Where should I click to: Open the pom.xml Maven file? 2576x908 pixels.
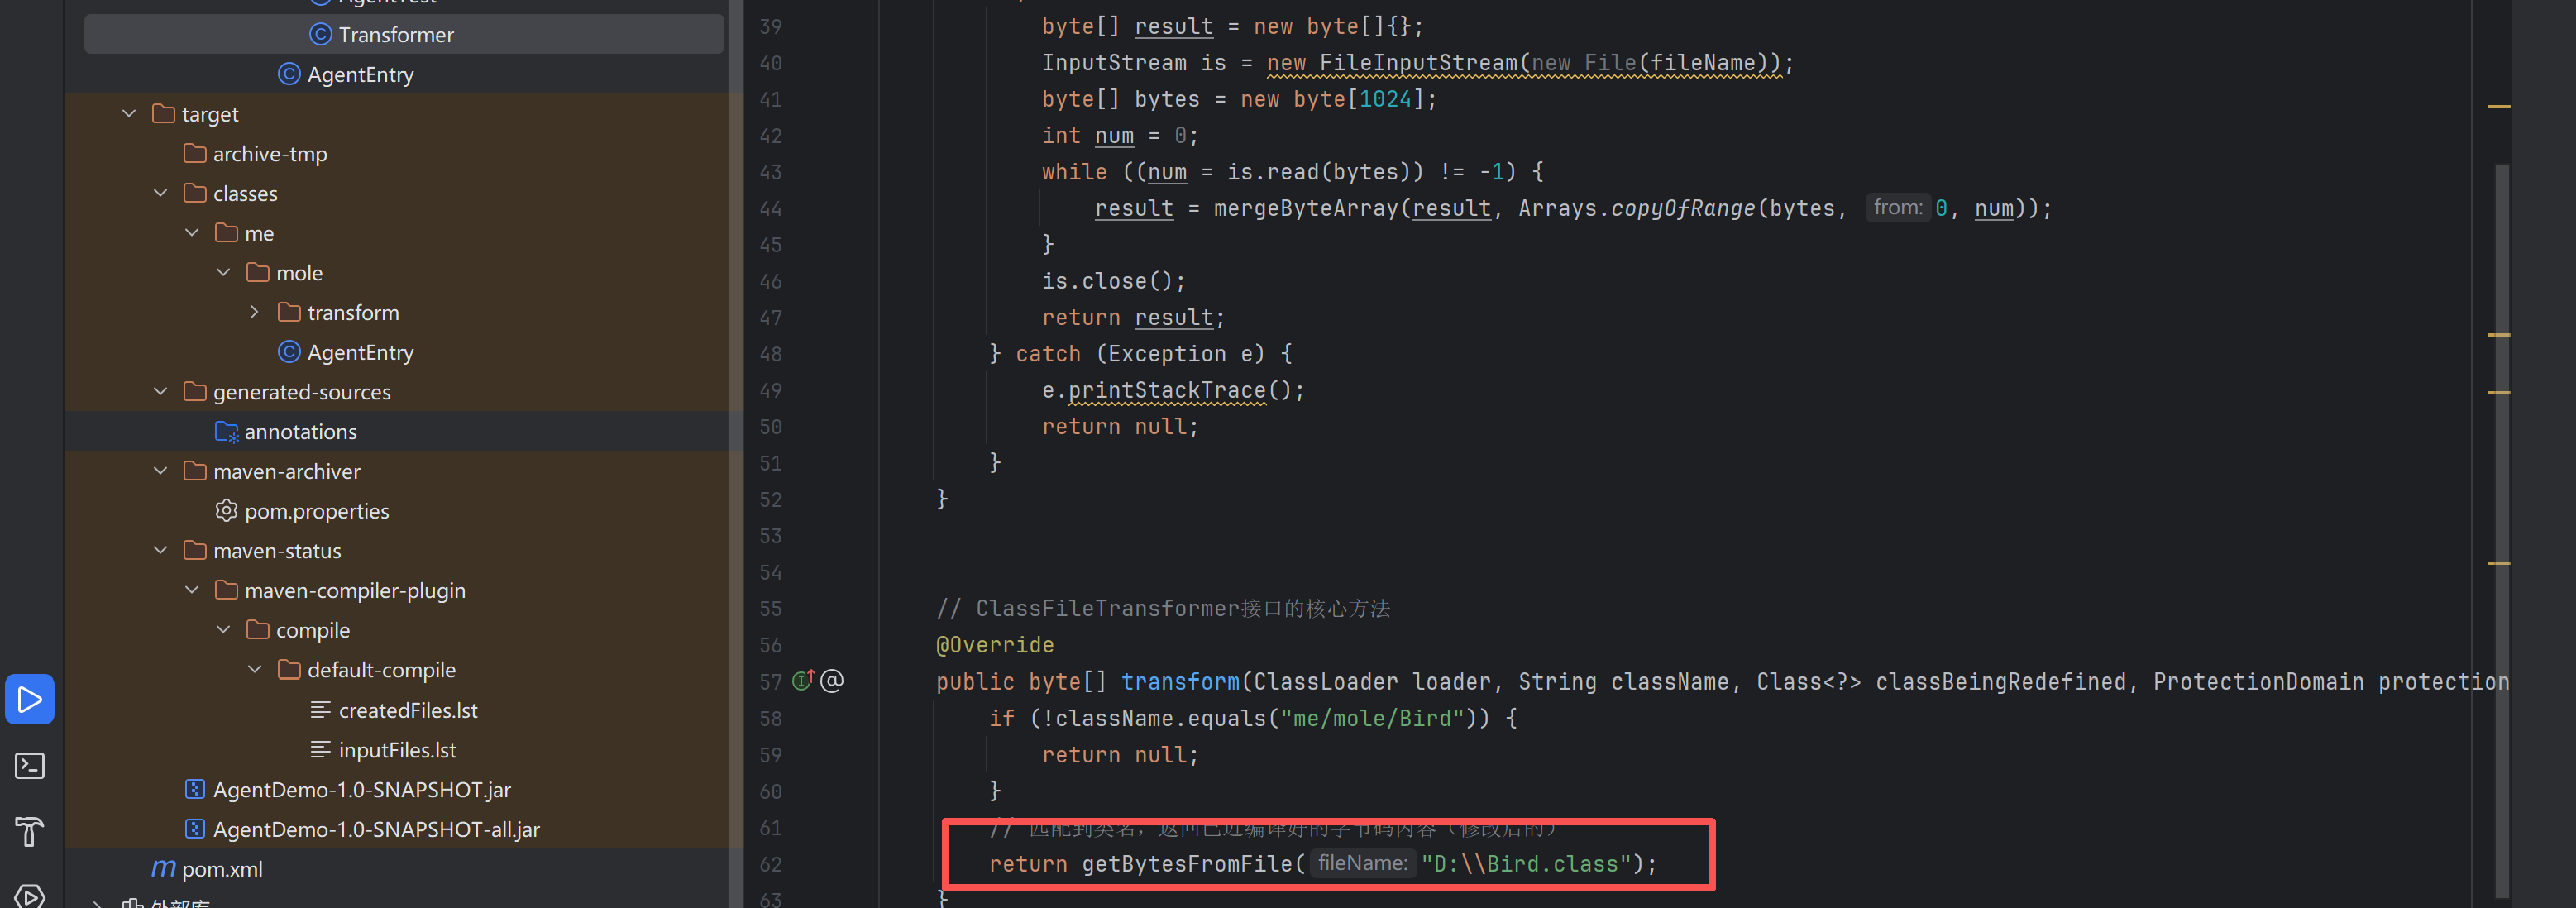tap(221, 869)
